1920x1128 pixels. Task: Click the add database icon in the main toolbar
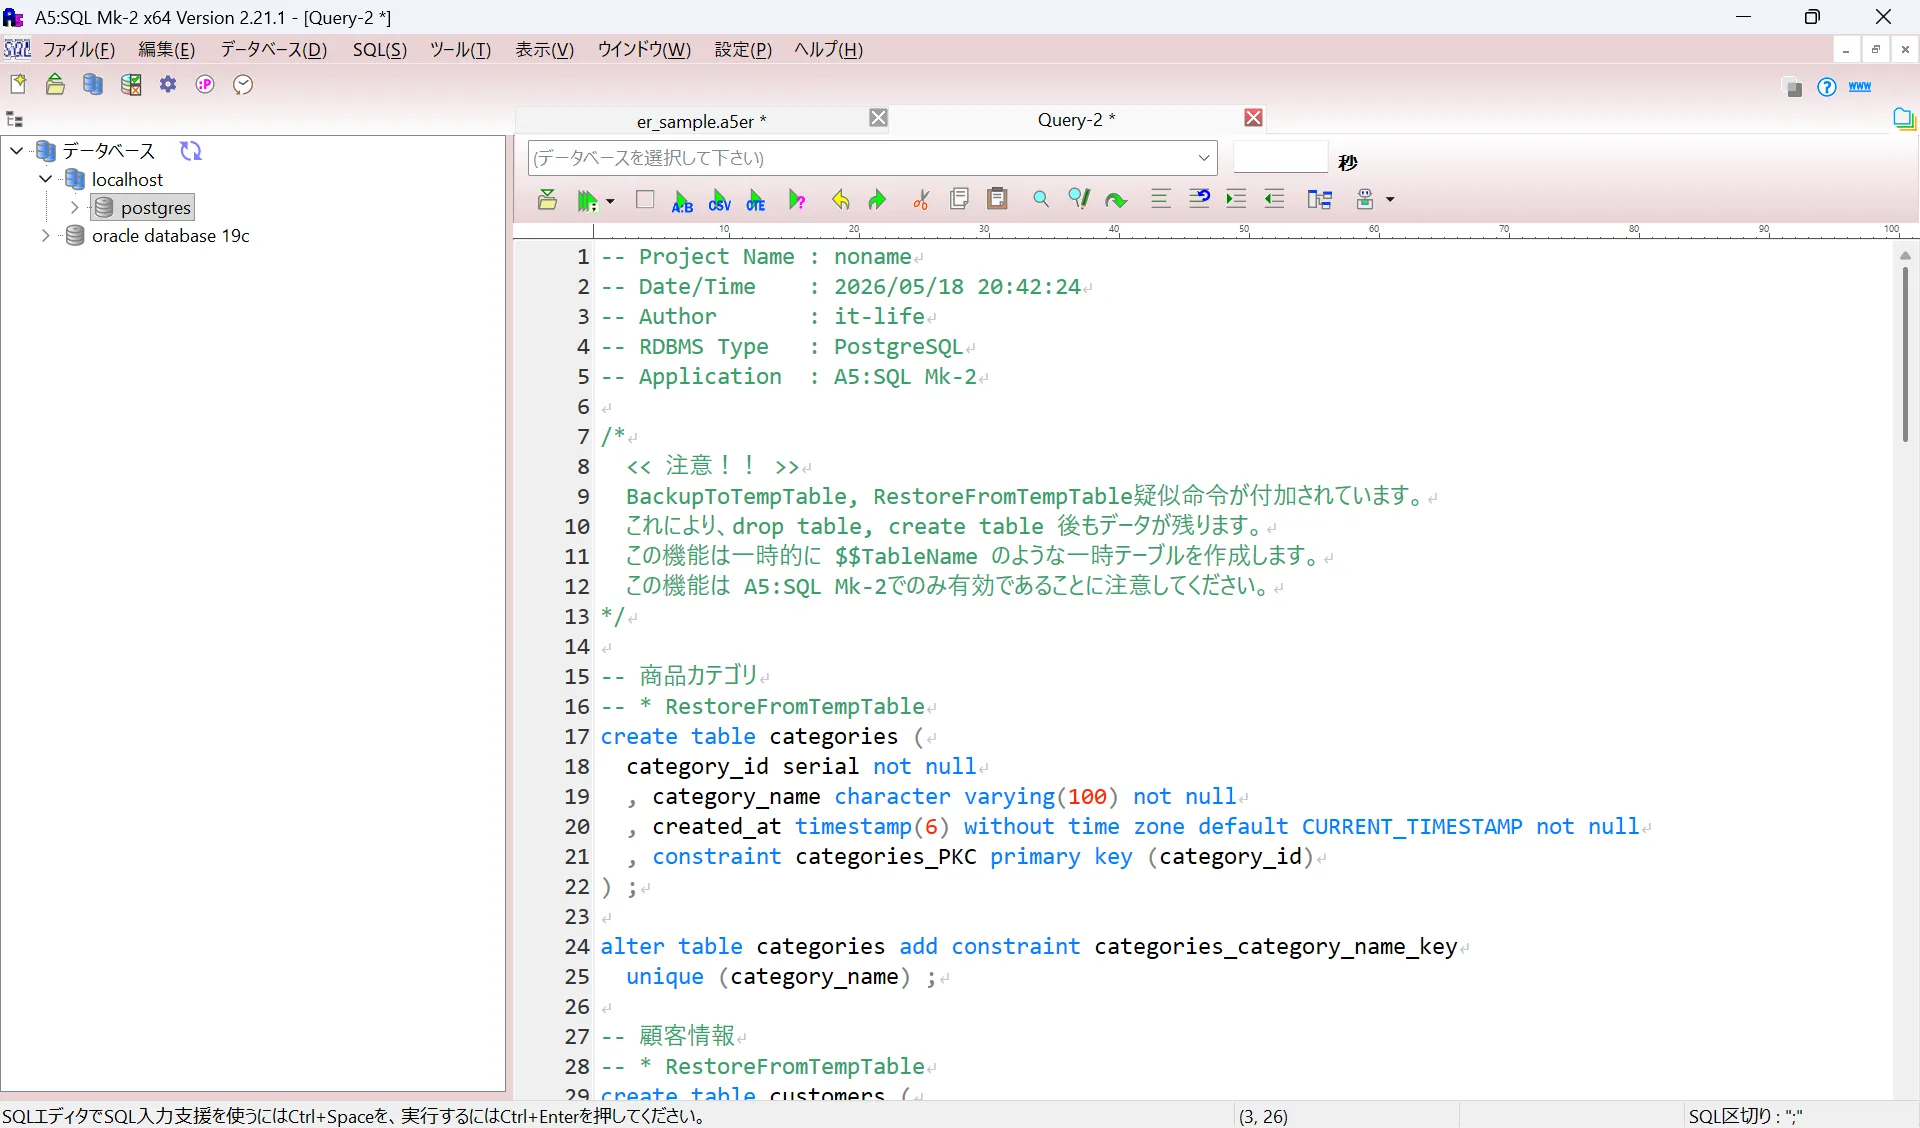[93, 85]
